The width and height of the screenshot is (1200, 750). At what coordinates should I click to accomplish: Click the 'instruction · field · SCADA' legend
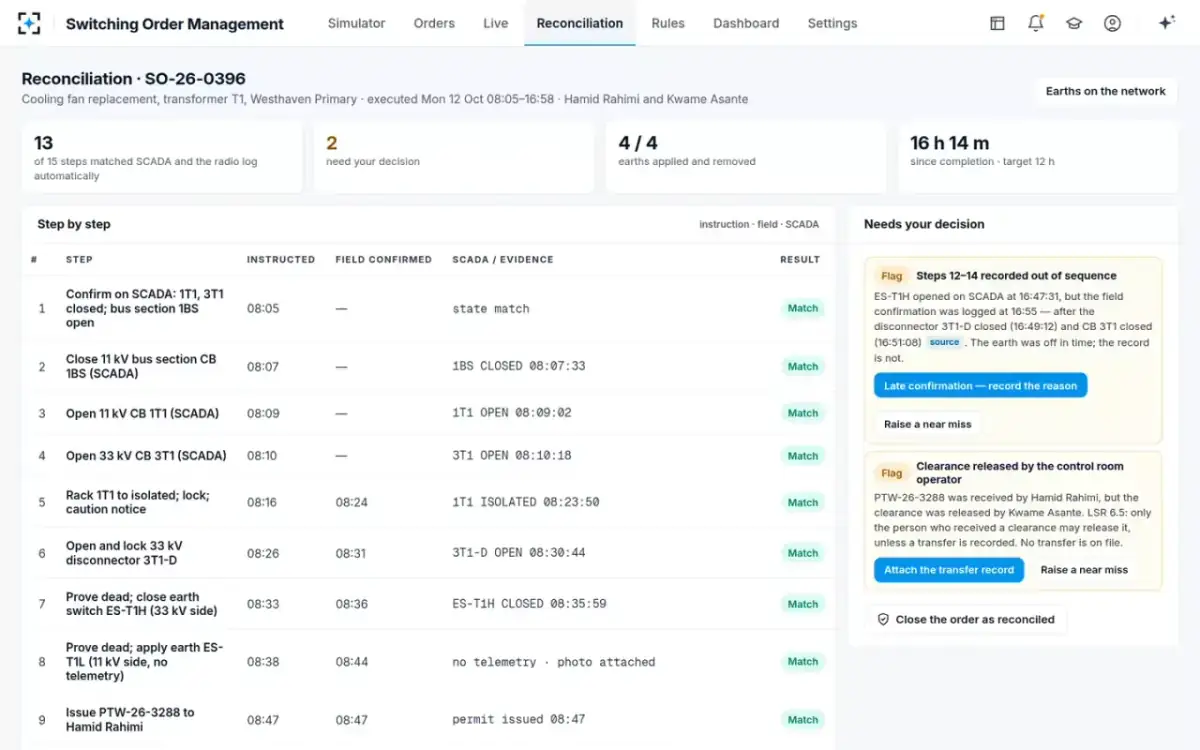tap(759, 225)
